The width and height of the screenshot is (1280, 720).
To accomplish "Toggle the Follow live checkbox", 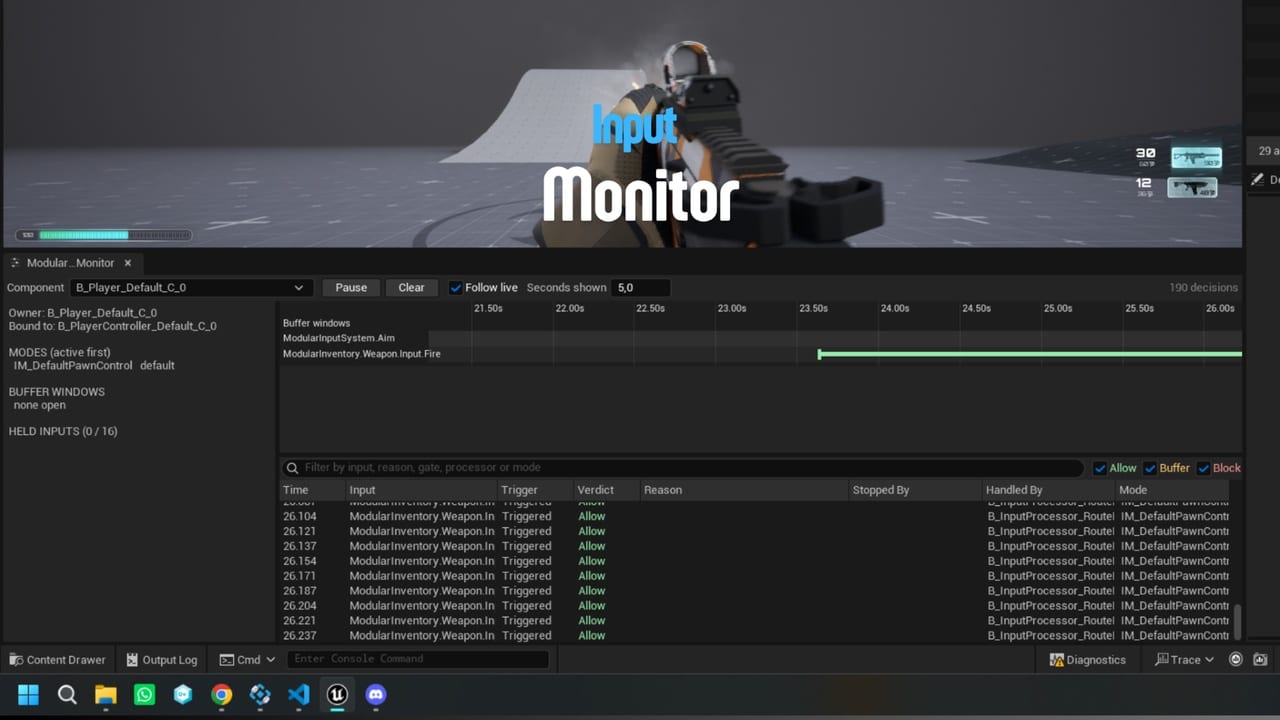I will [x=456, y=288].
